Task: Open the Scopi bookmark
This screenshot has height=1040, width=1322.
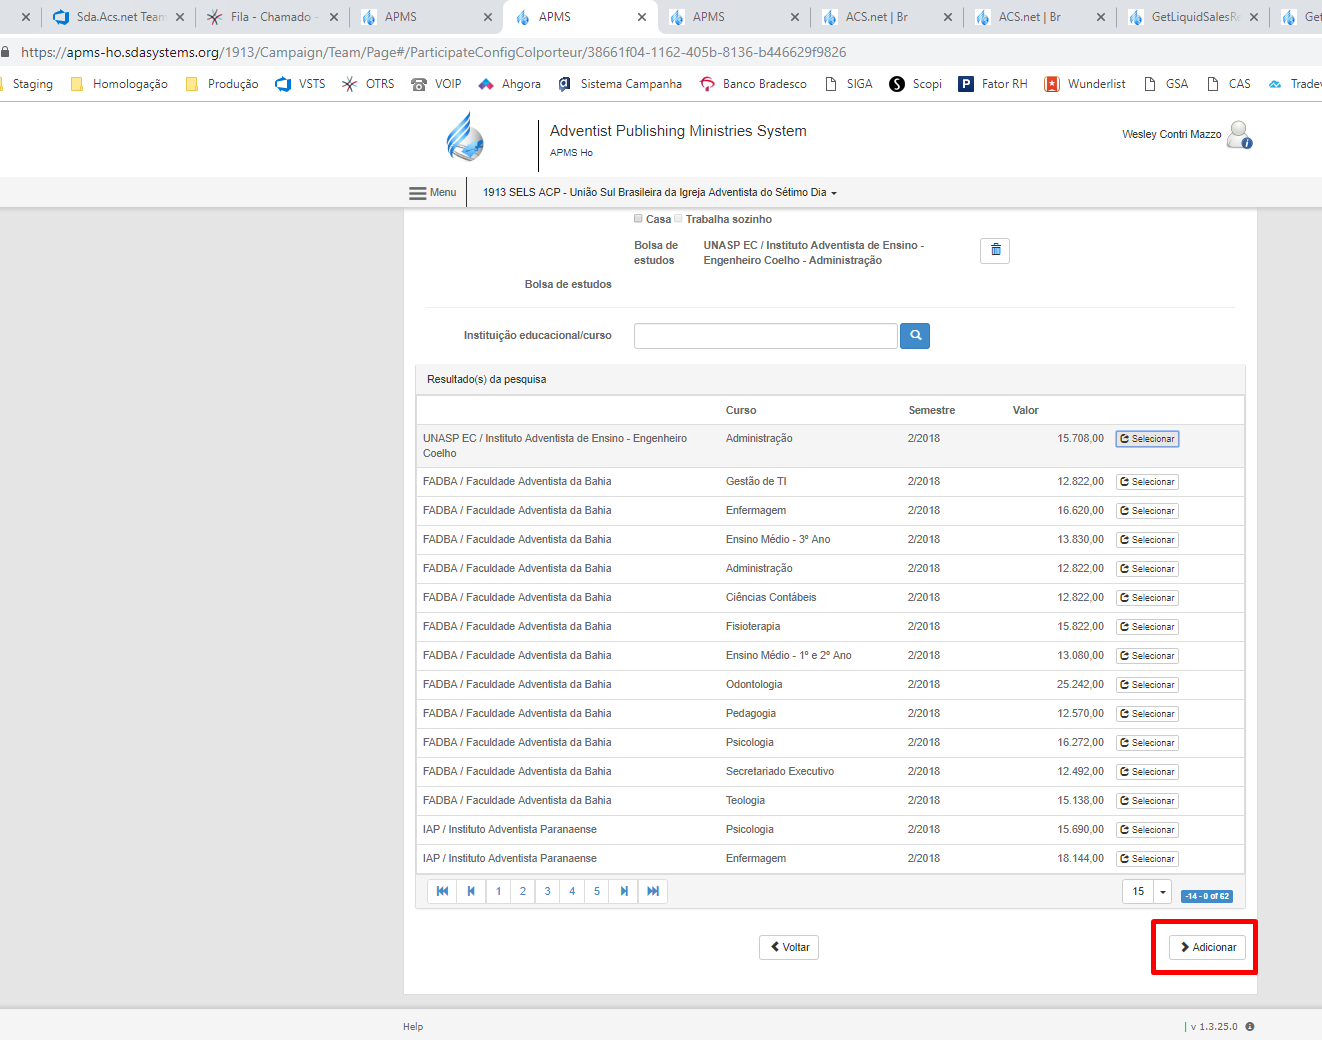Action: tap(915, 84)
